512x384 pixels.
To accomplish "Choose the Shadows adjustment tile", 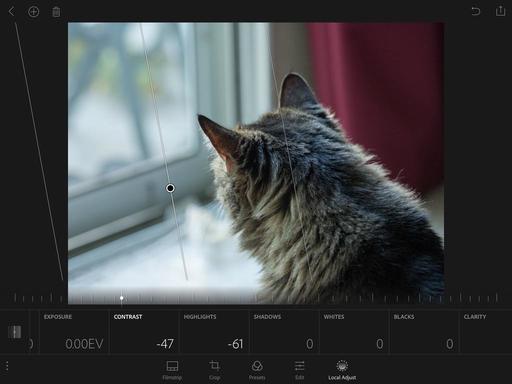I will tap(284, 332).
